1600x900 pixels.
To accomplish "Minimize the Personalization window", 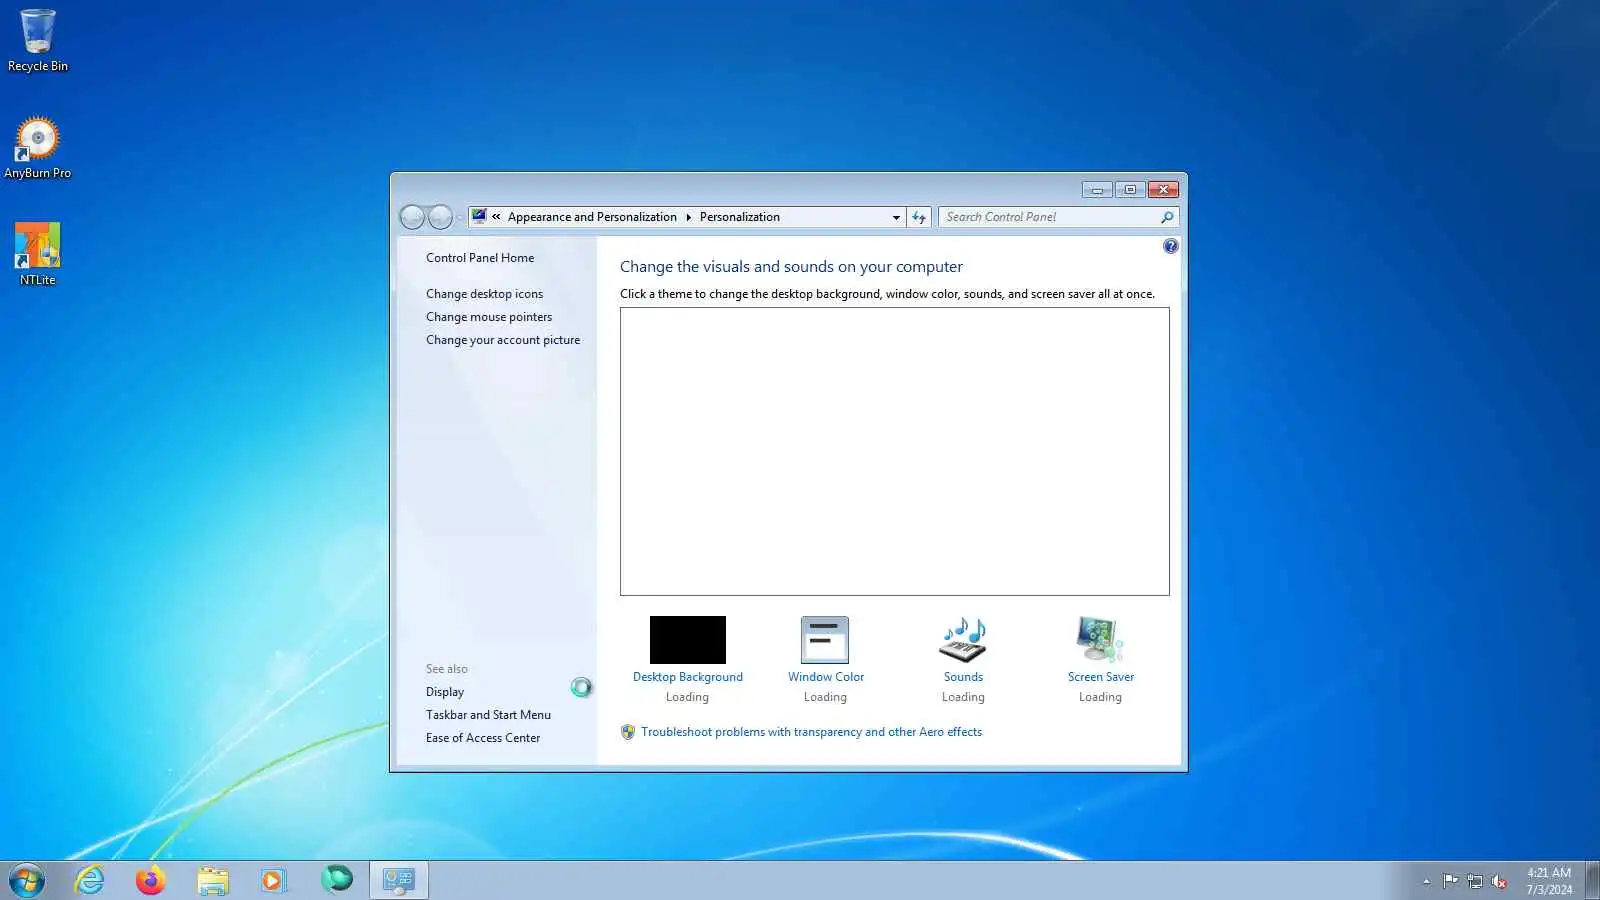I will (x=1097, y=189).
